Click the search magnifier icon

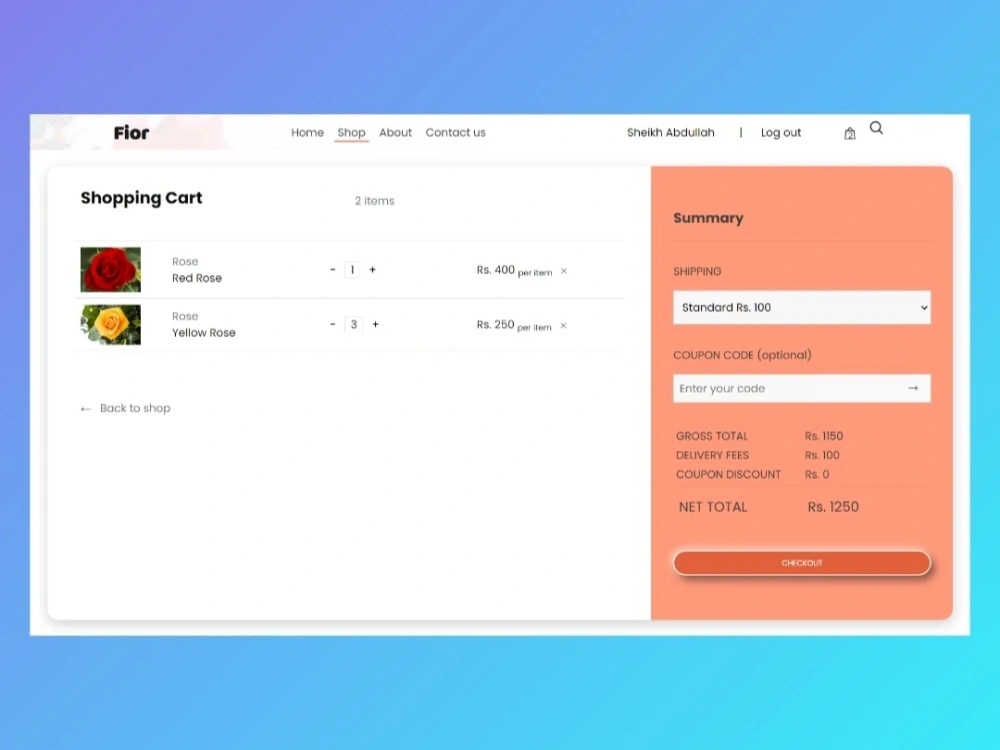click(876, 128)
